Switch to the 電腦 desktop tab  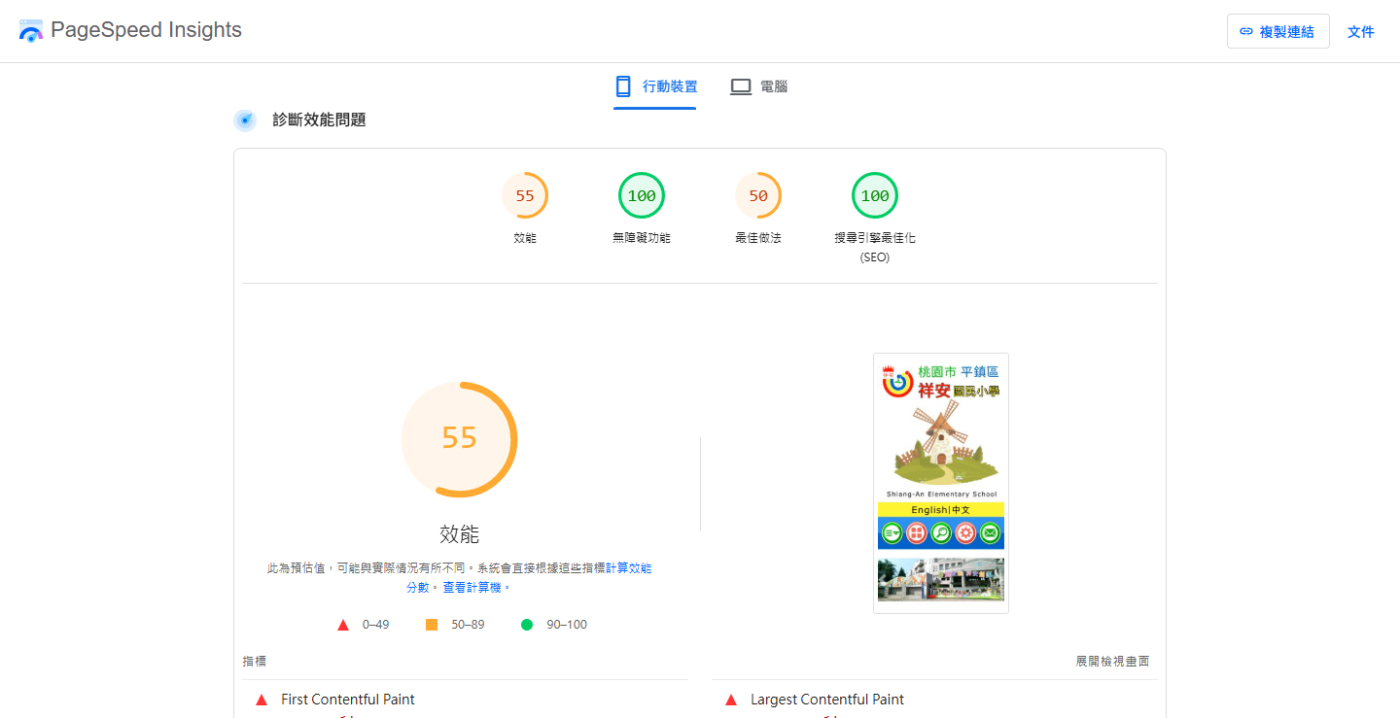759,87
